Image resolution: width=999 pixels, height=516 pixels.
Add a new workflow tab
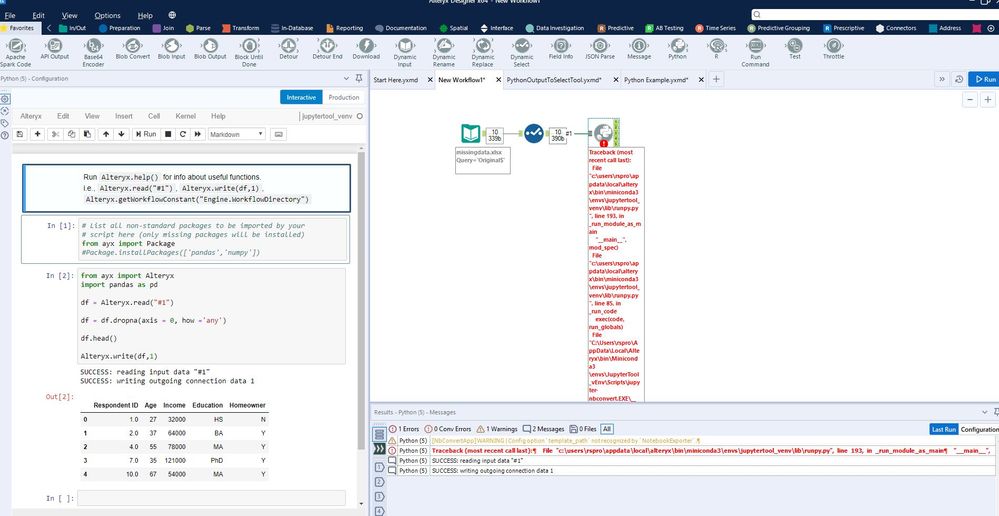pyautogui.click(x=716, y=80)
